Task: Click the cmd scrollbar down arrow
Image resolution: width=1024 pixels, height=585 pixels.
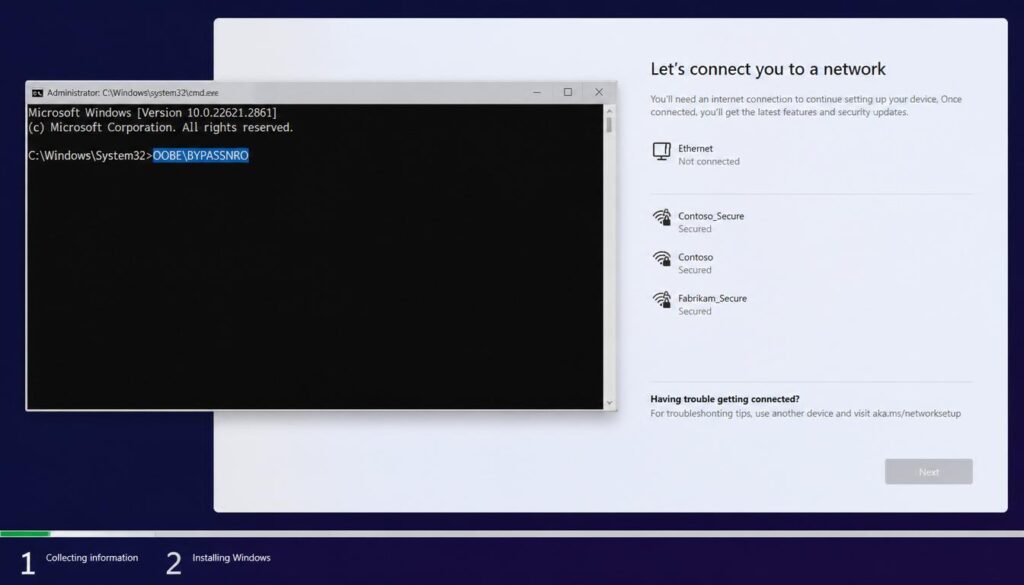Action: coord(609,403)
